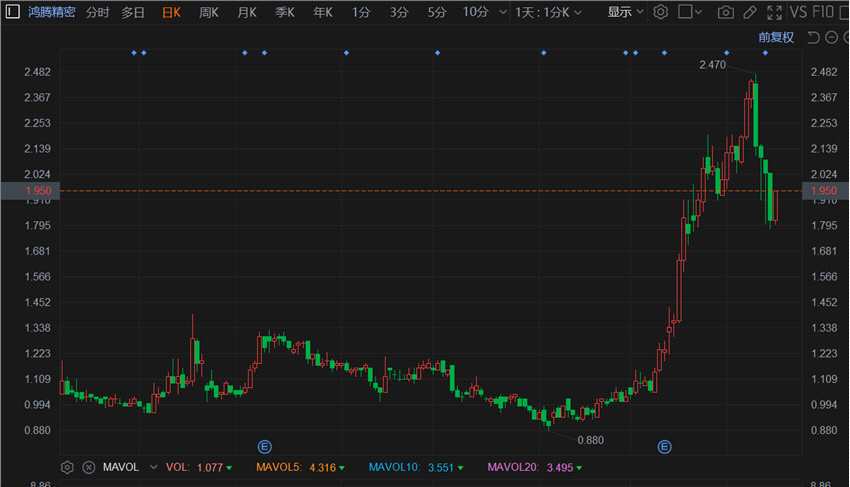Screen dimensions: 850x487
Task: Switch to 分时 intraday tab
Action: point(98,12)
